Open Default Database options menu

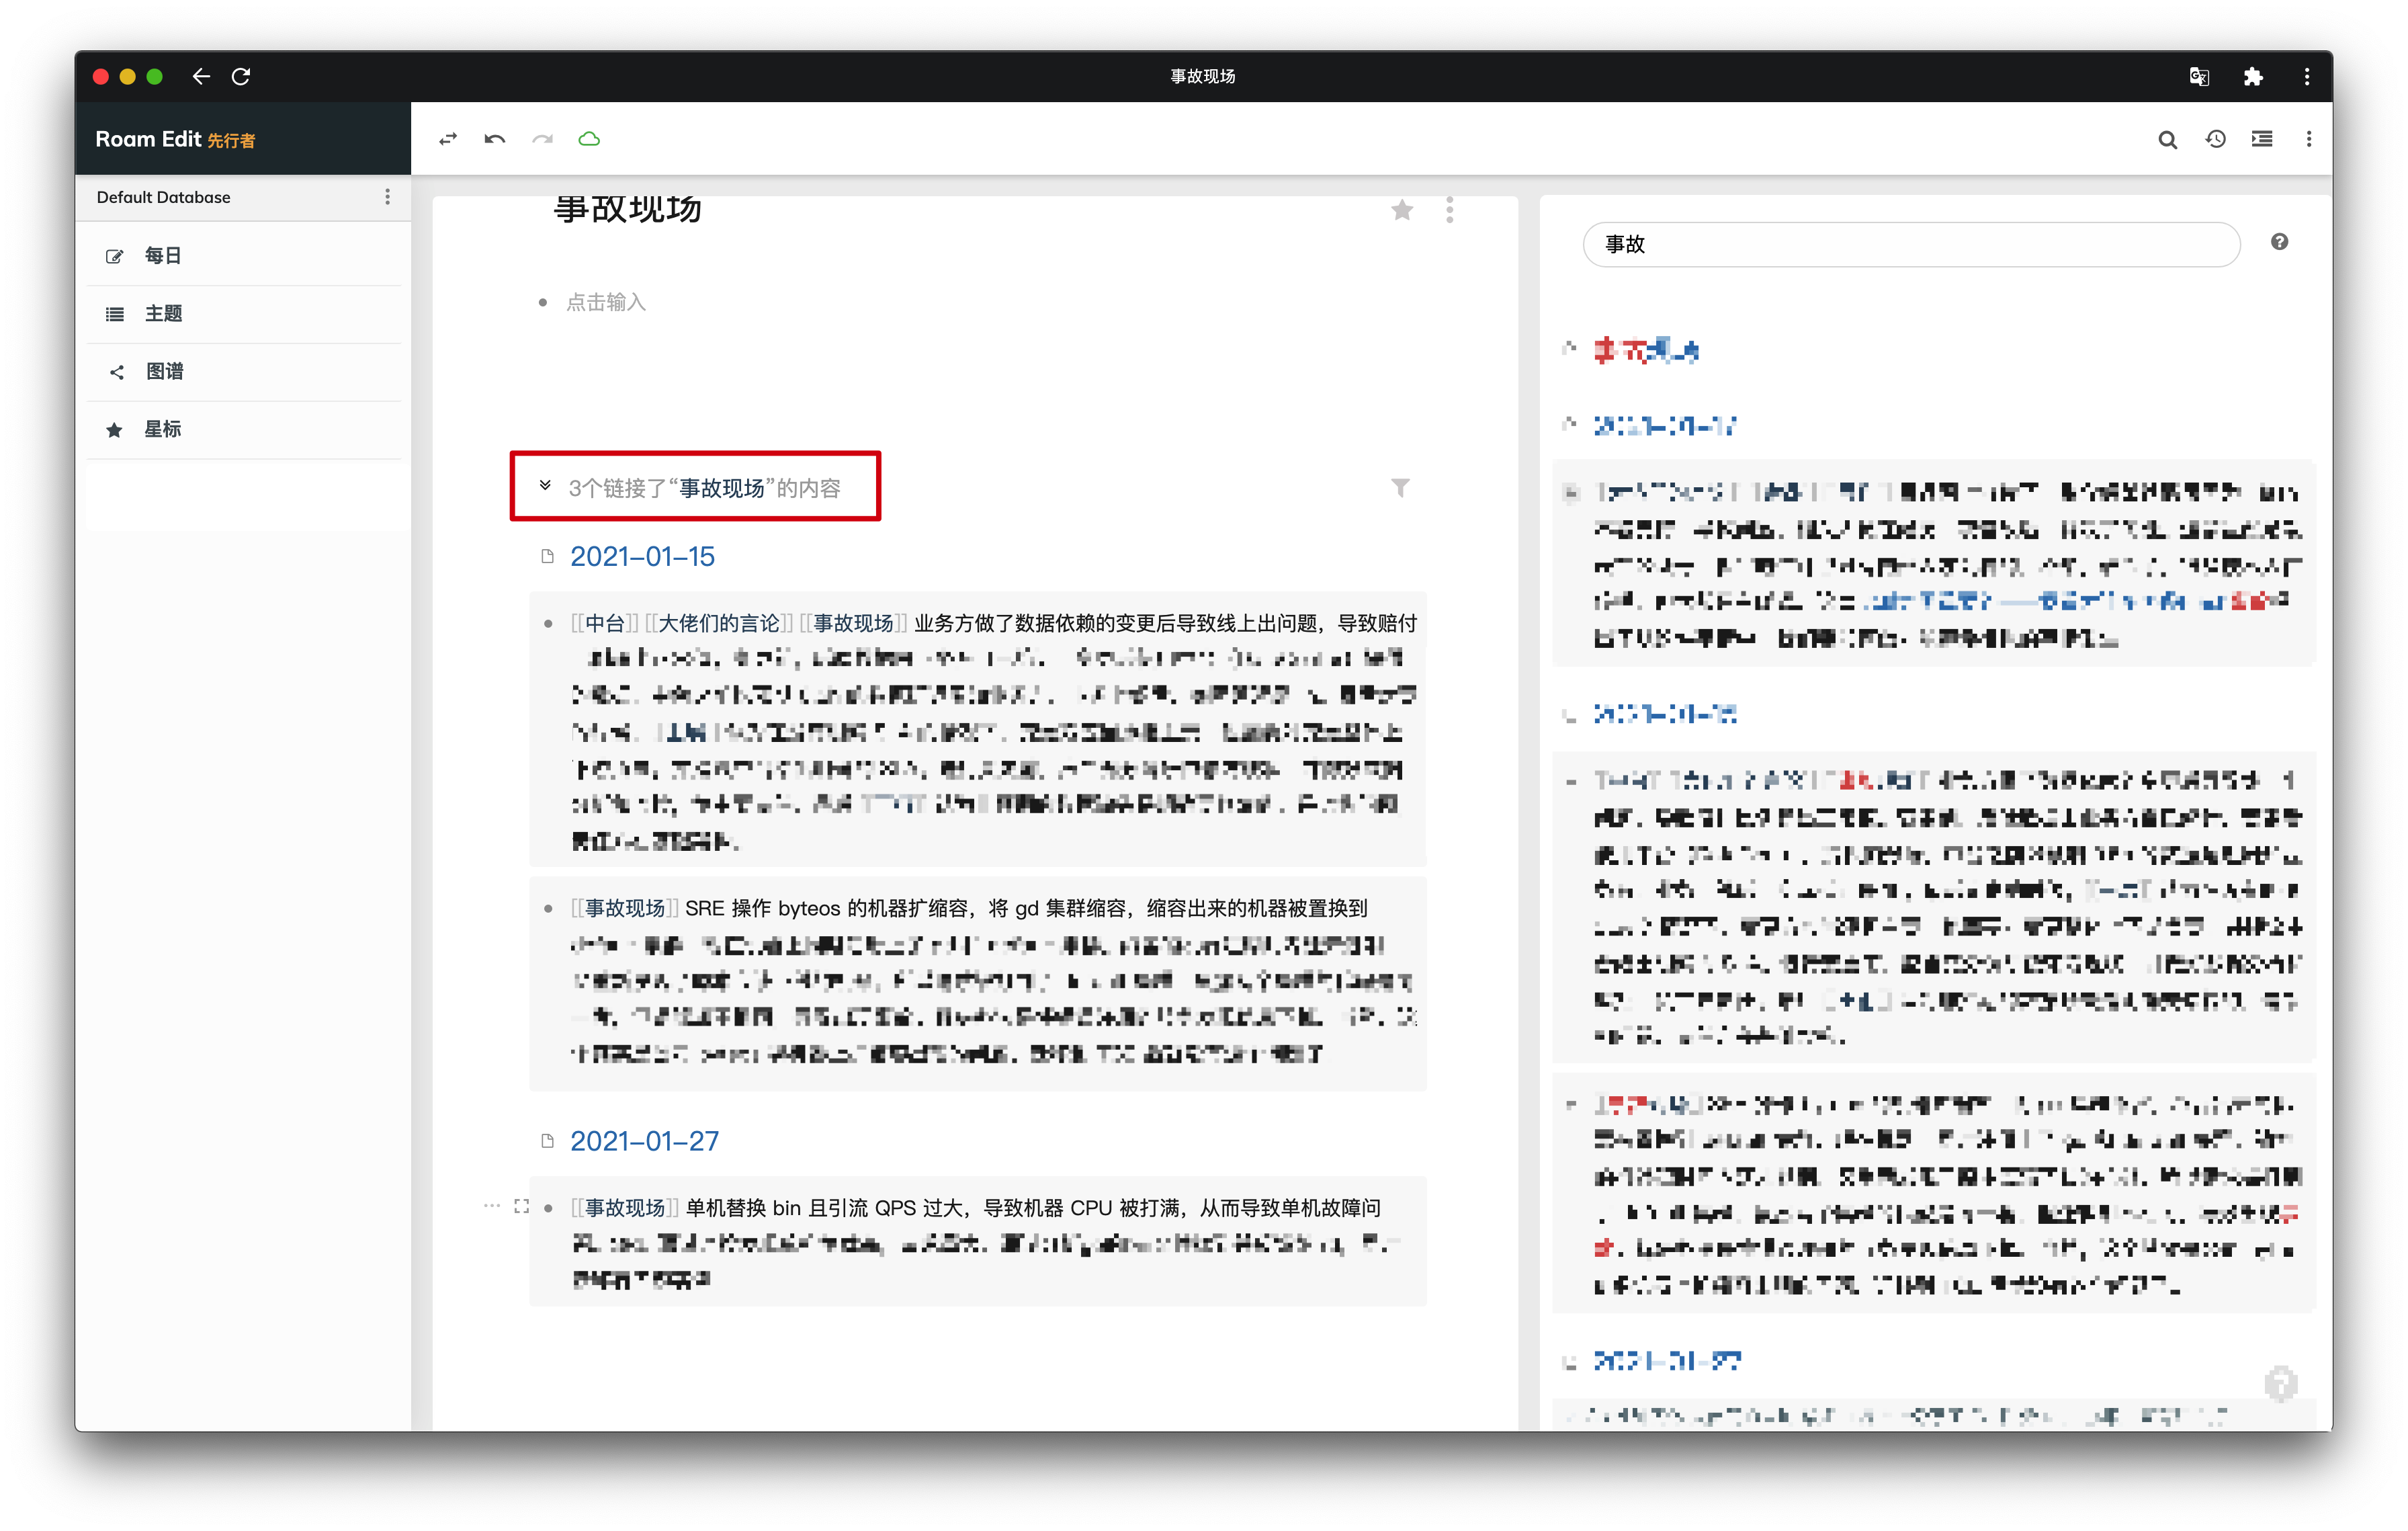[388, 197]
